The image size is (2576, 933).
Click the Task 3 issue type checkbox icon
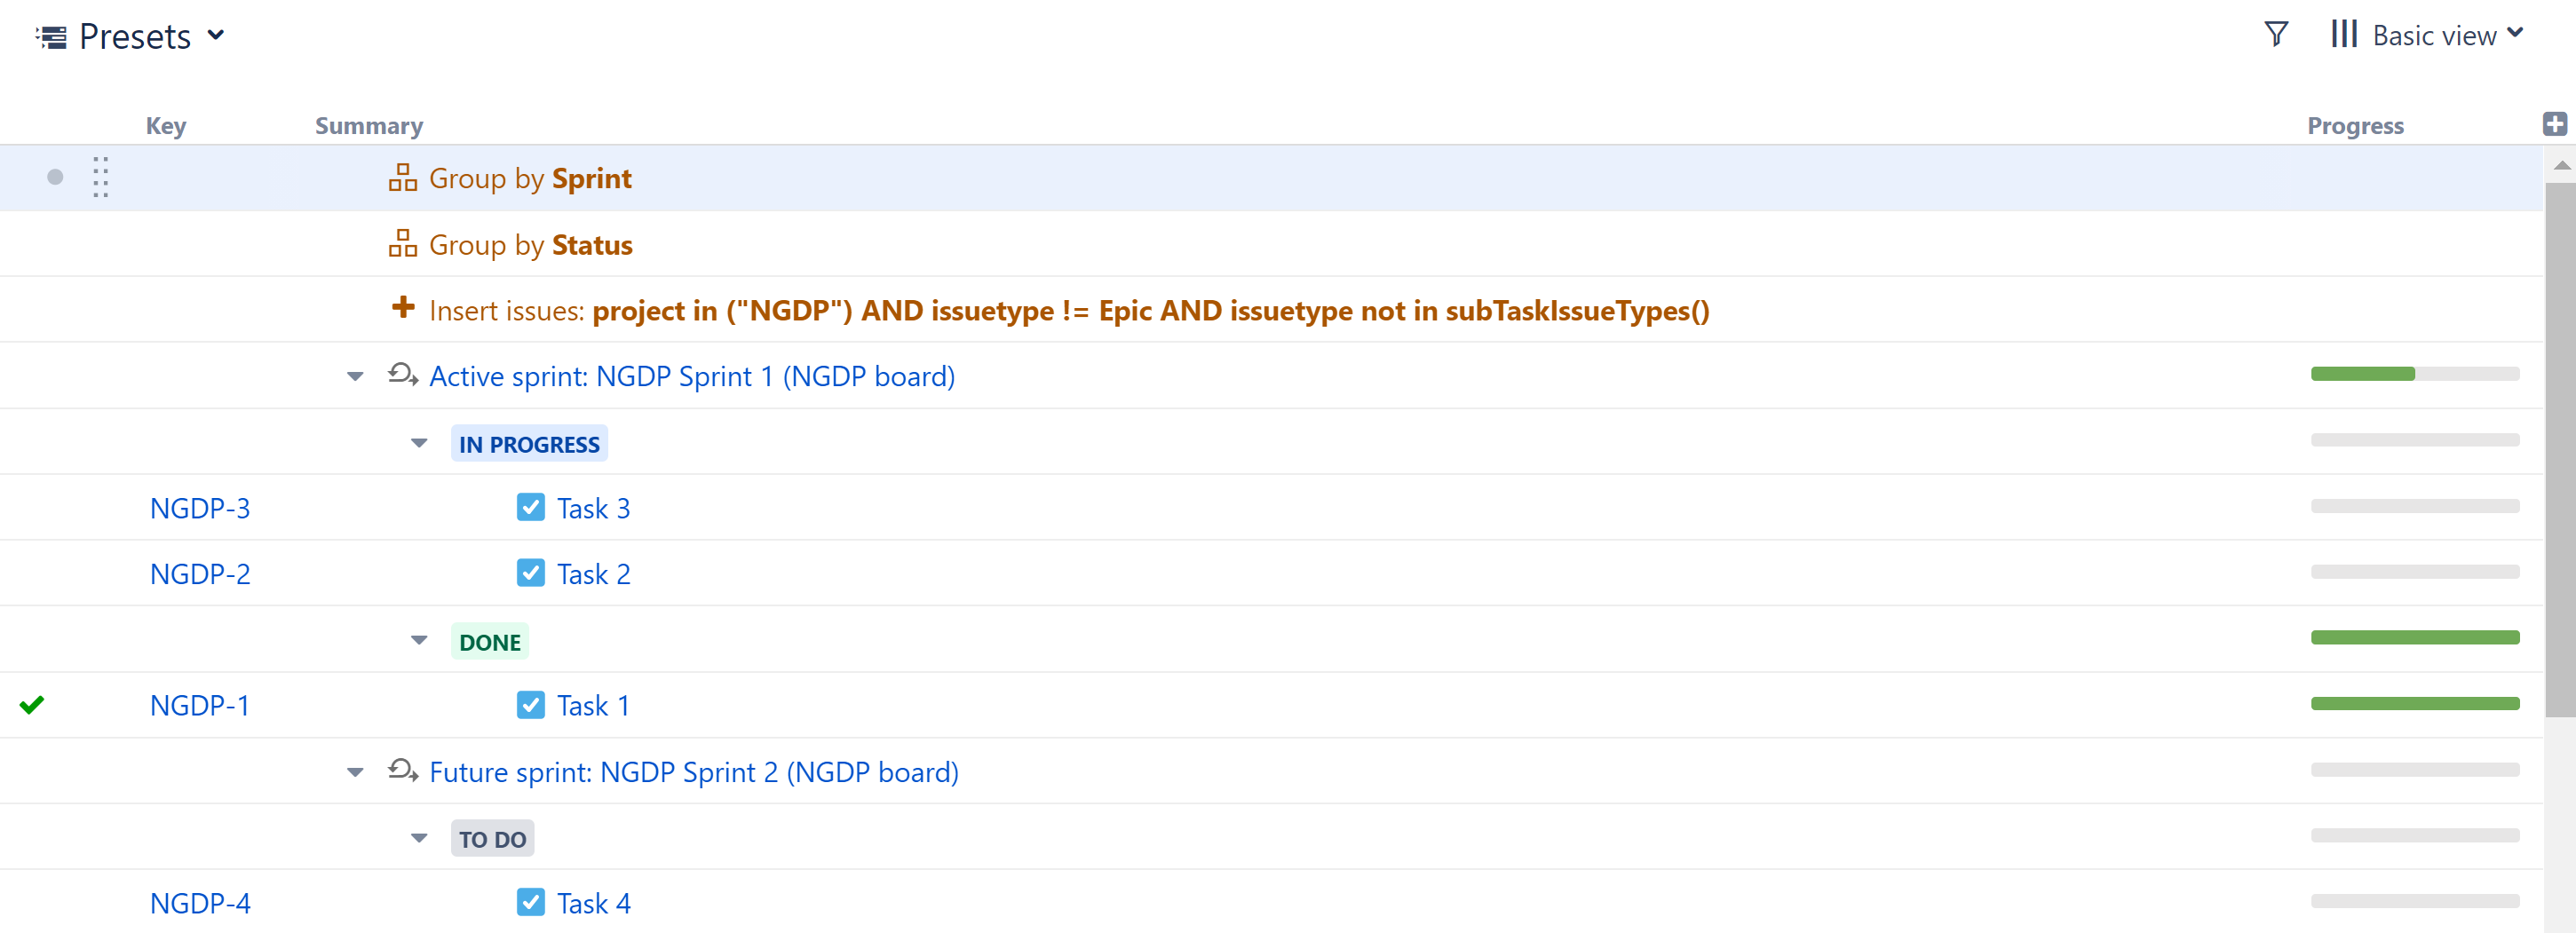click(530, 507)
